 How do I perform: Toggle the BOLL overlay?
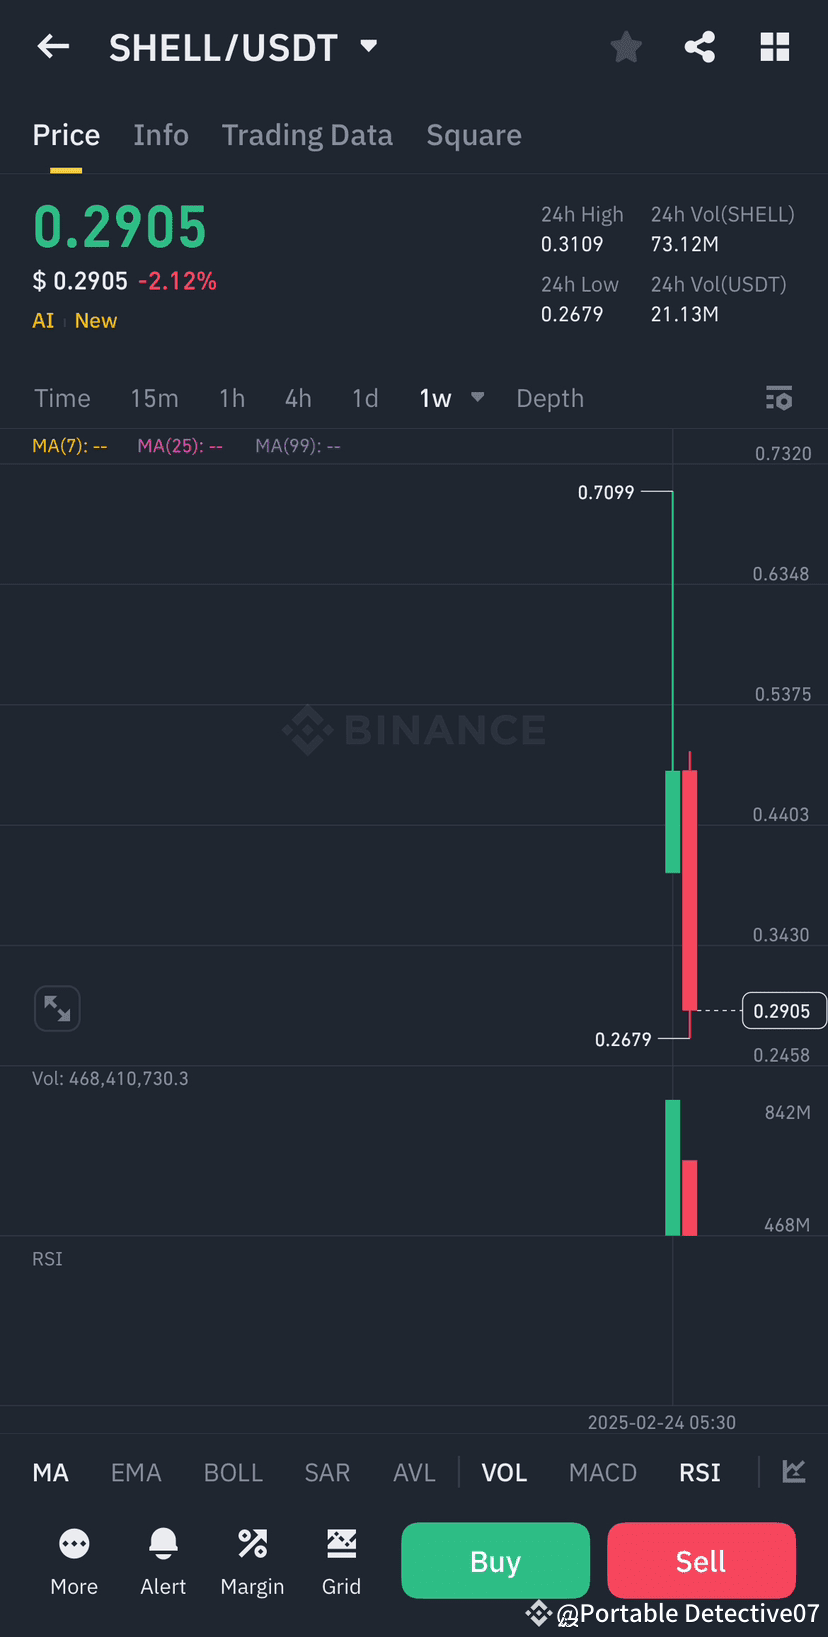pyautogui.click(x=233, y=1472)
